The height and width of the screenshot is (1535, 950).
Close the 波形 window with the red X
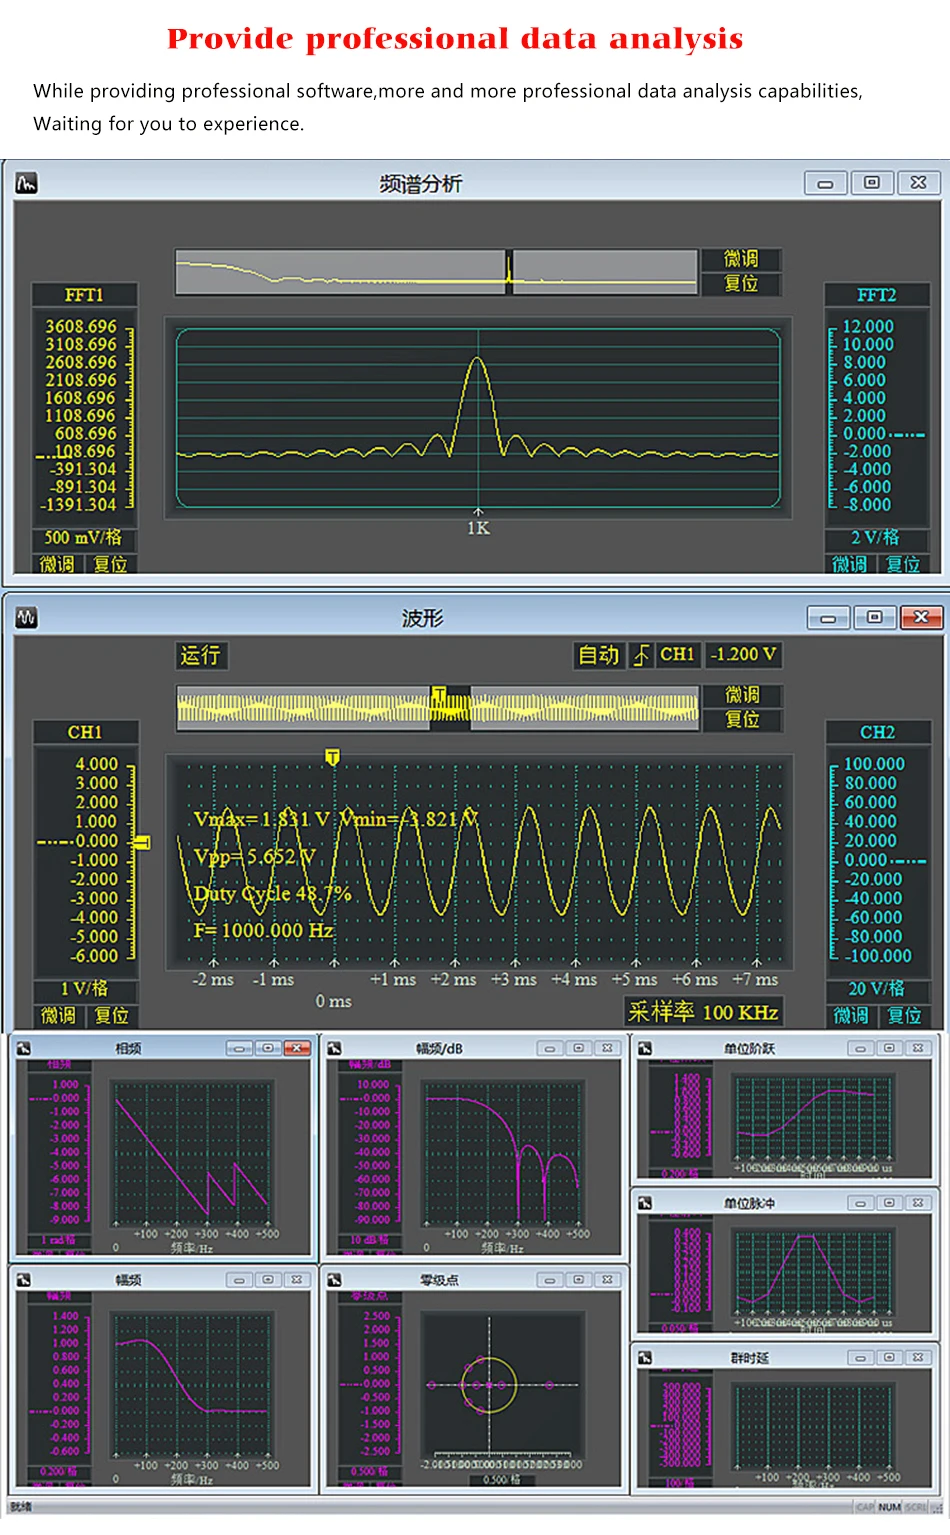point(921,618)
